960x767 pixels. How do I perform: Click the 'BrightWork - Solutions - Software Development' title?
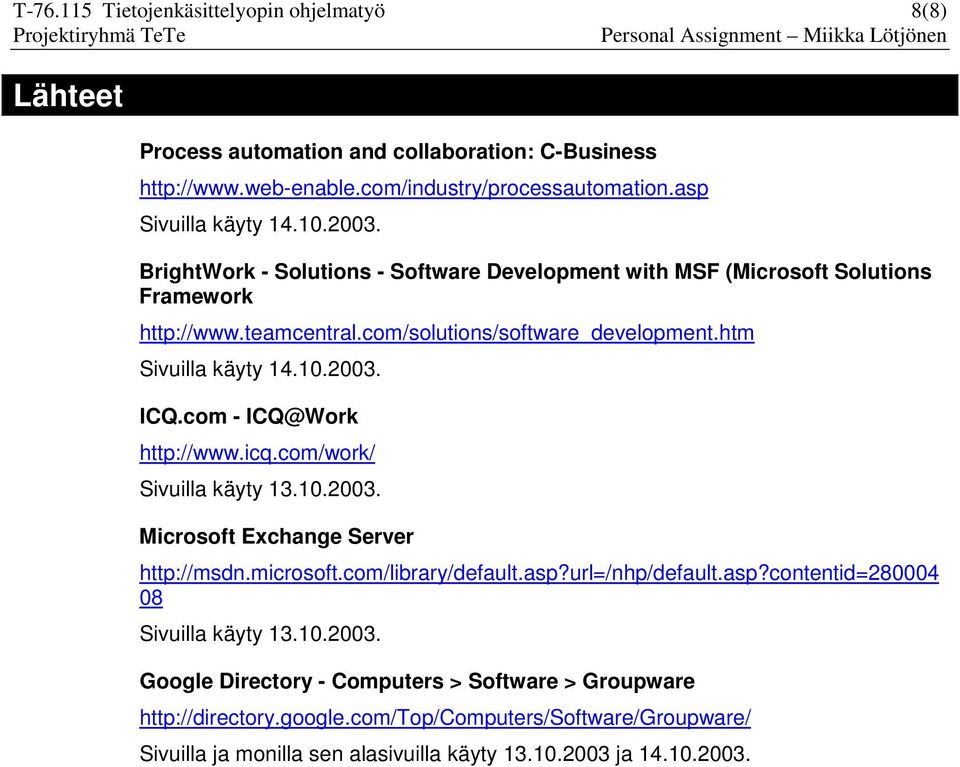pos(535,283)
